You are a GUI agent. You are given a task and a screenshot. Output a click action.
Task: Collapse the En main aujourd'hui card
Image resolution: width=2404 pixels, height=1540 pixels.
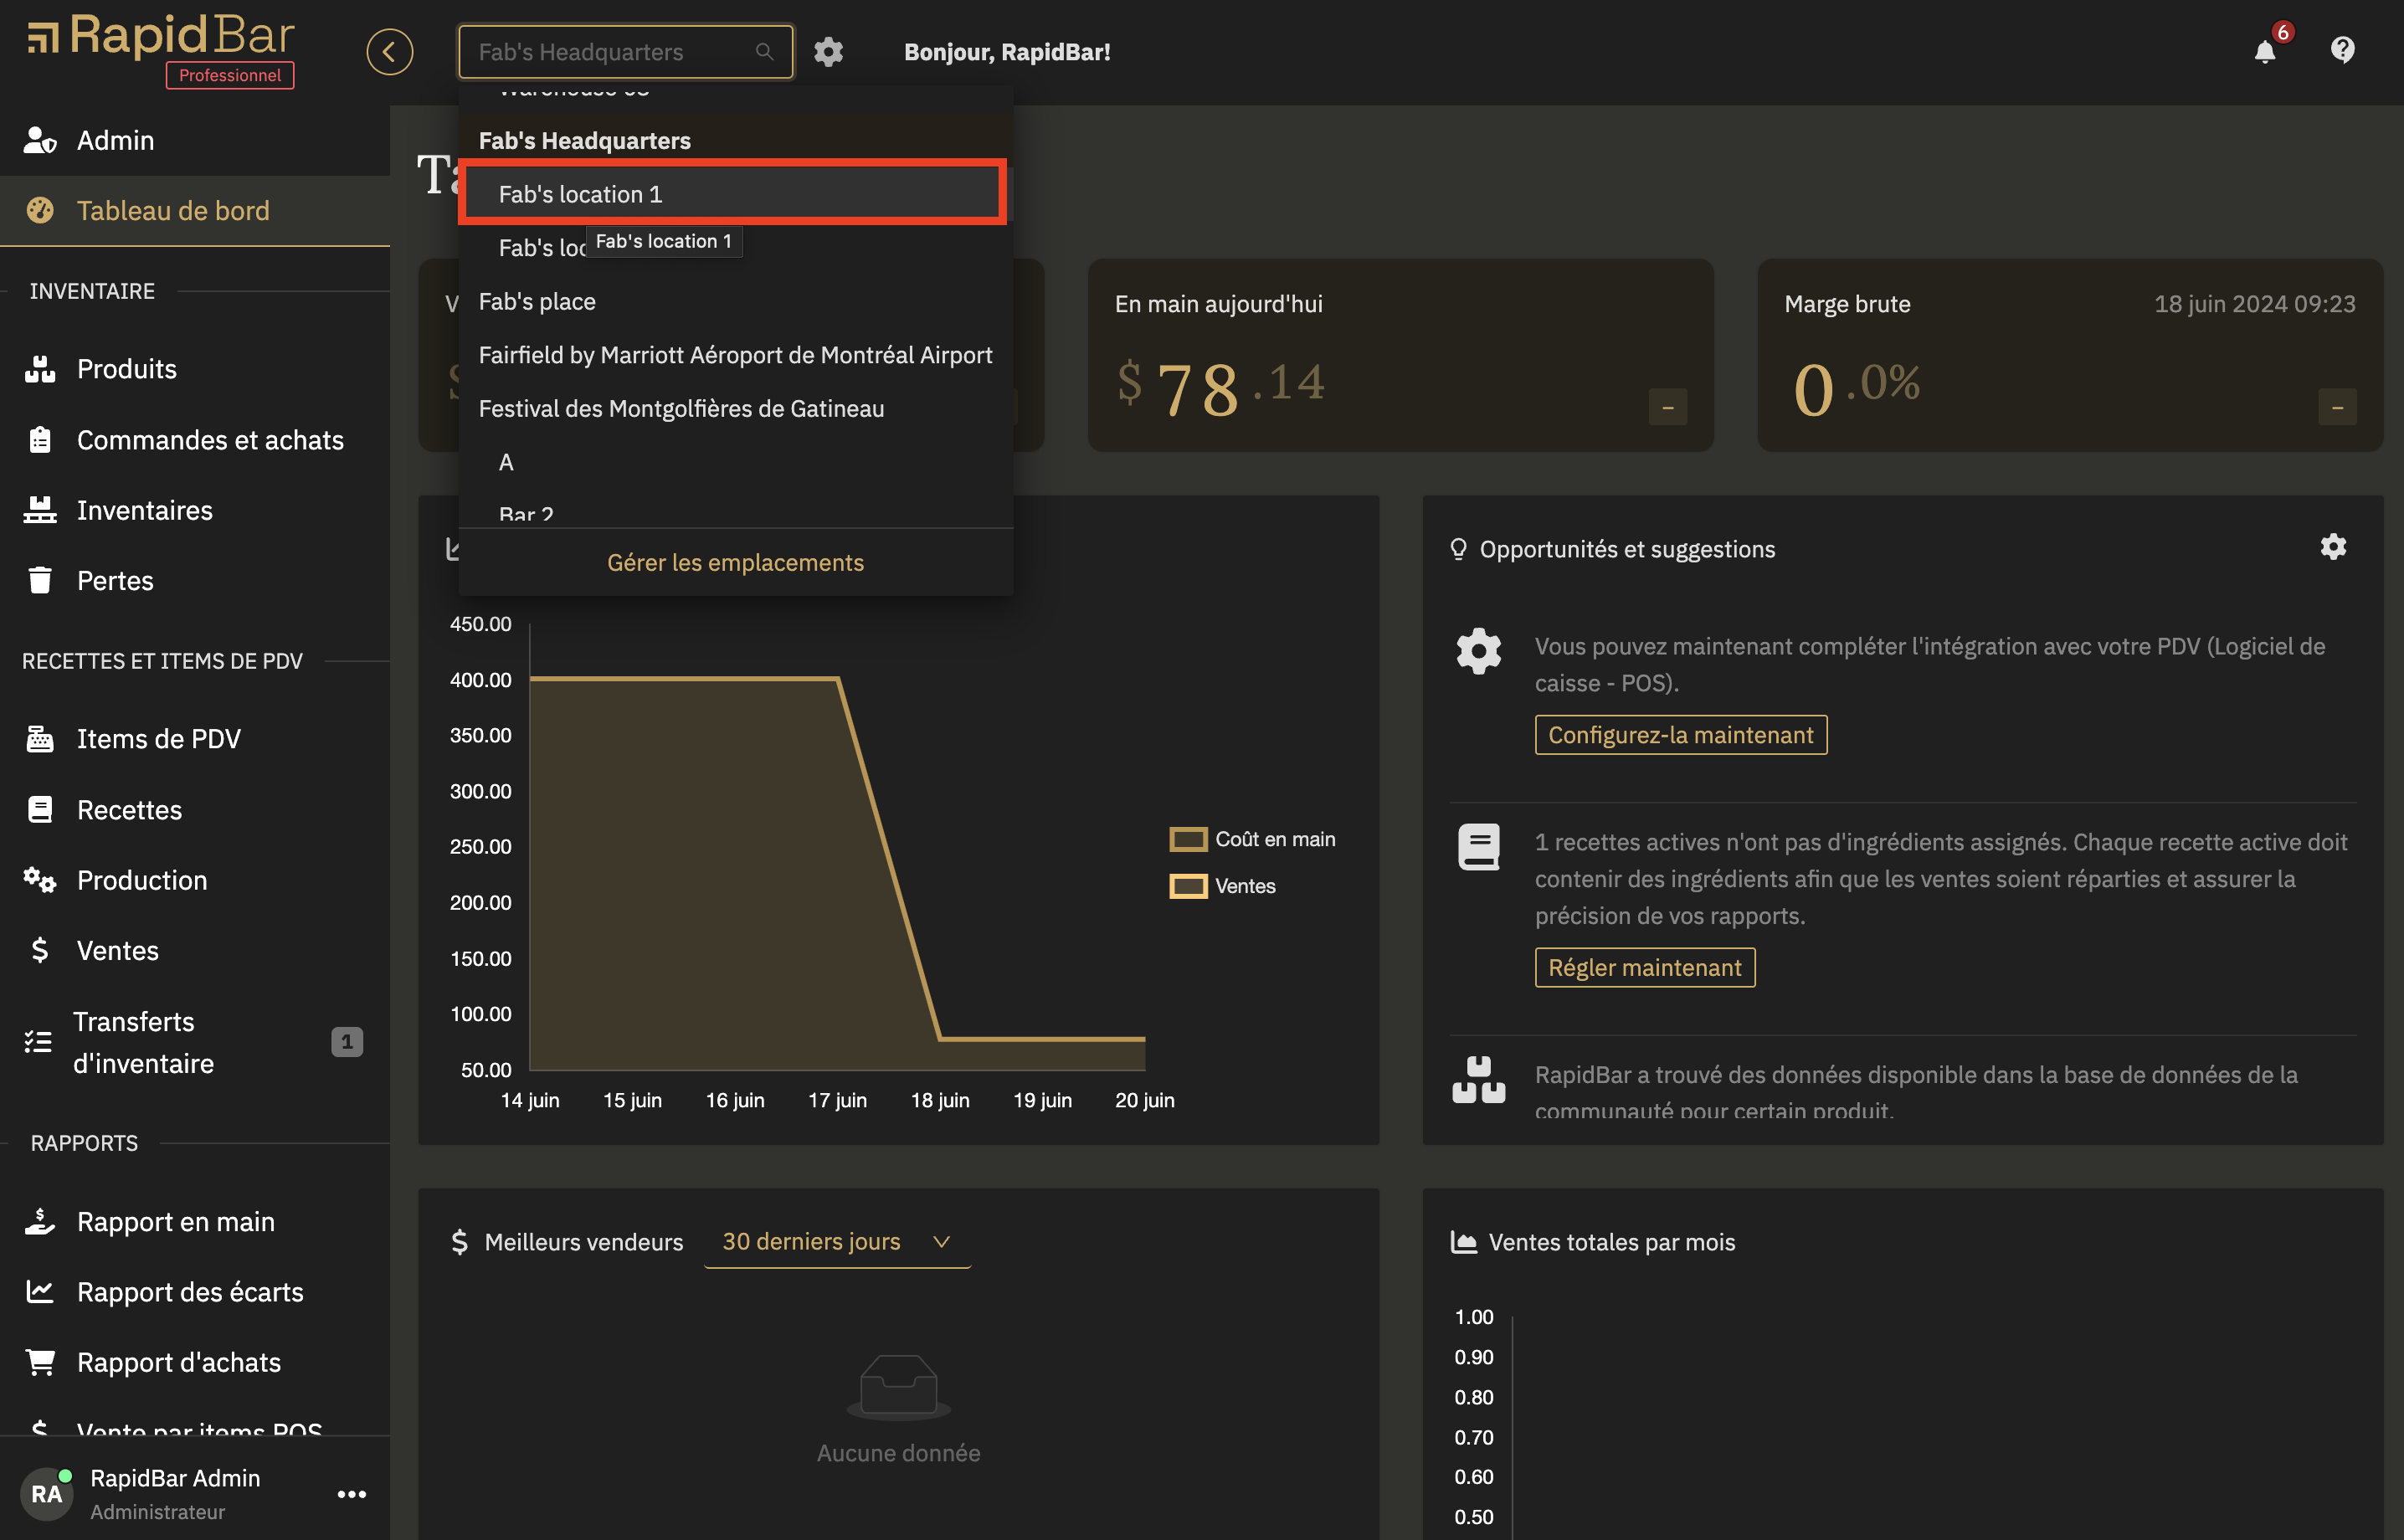(1667, 407)
